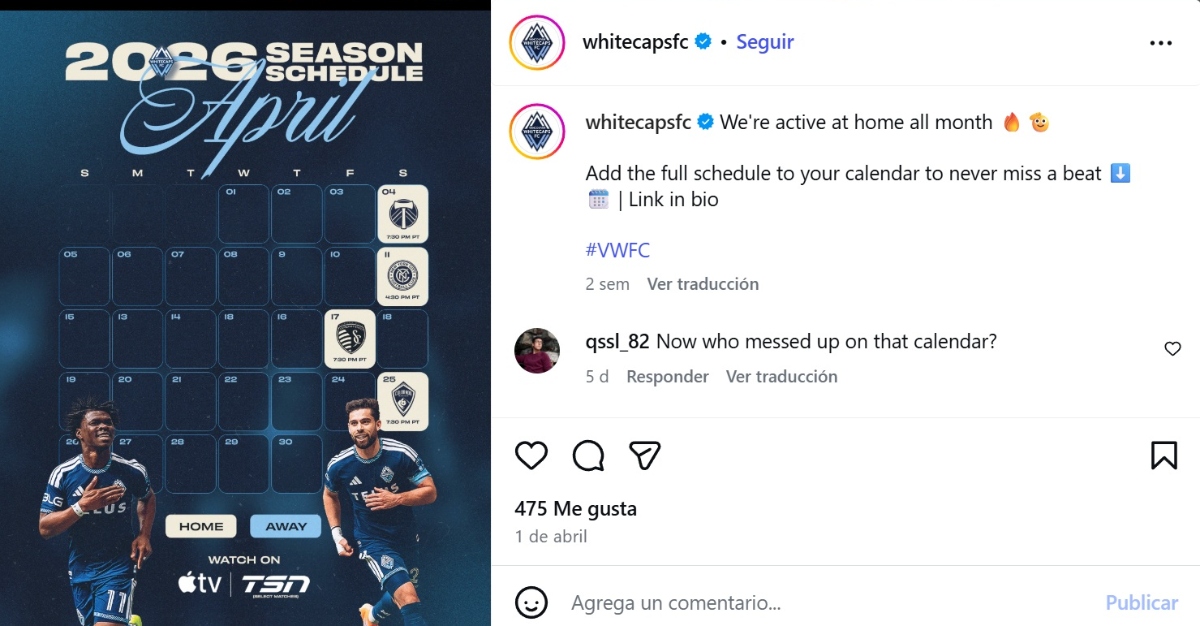View who liked via 475 Me gusta
1200x626 pixels.
pyautogui.click(x=576, y=508)
